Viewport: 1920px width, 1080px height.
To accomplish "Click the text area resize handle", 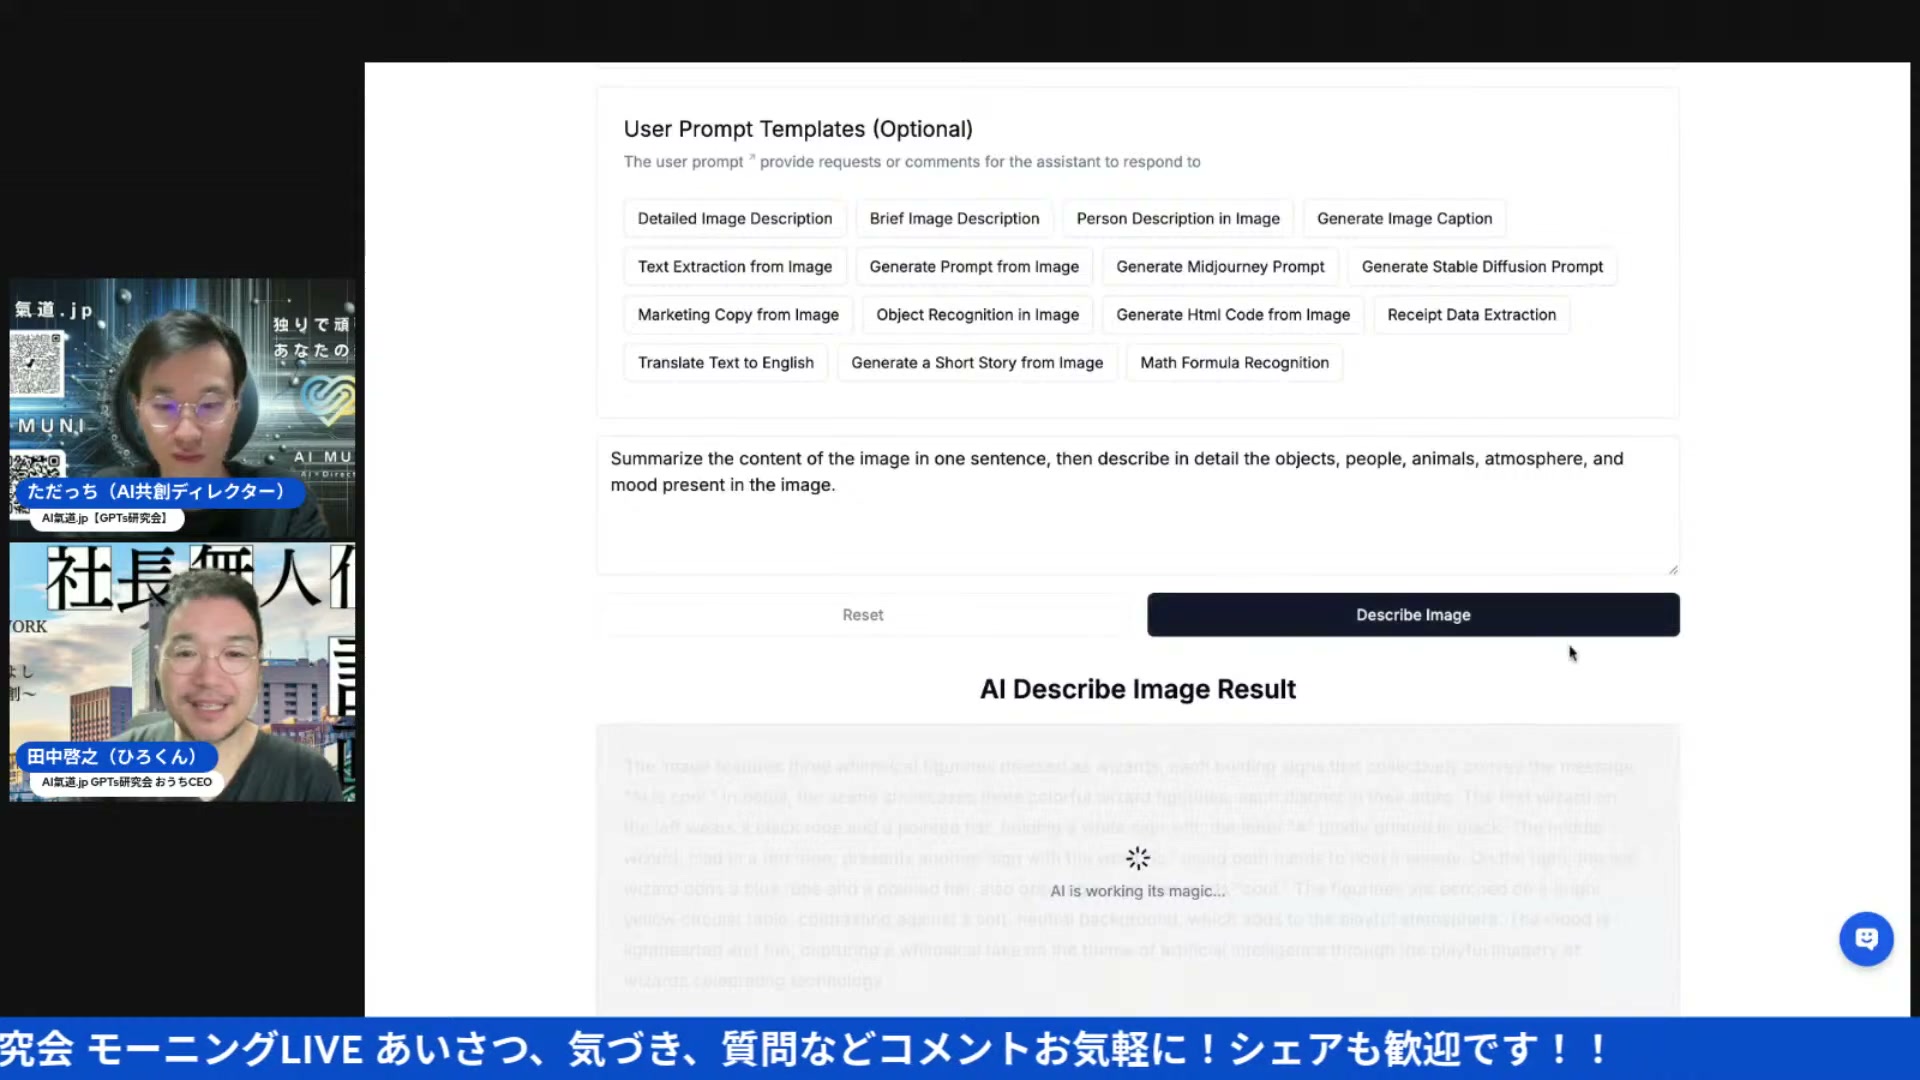I will (x=1672, y=569).
